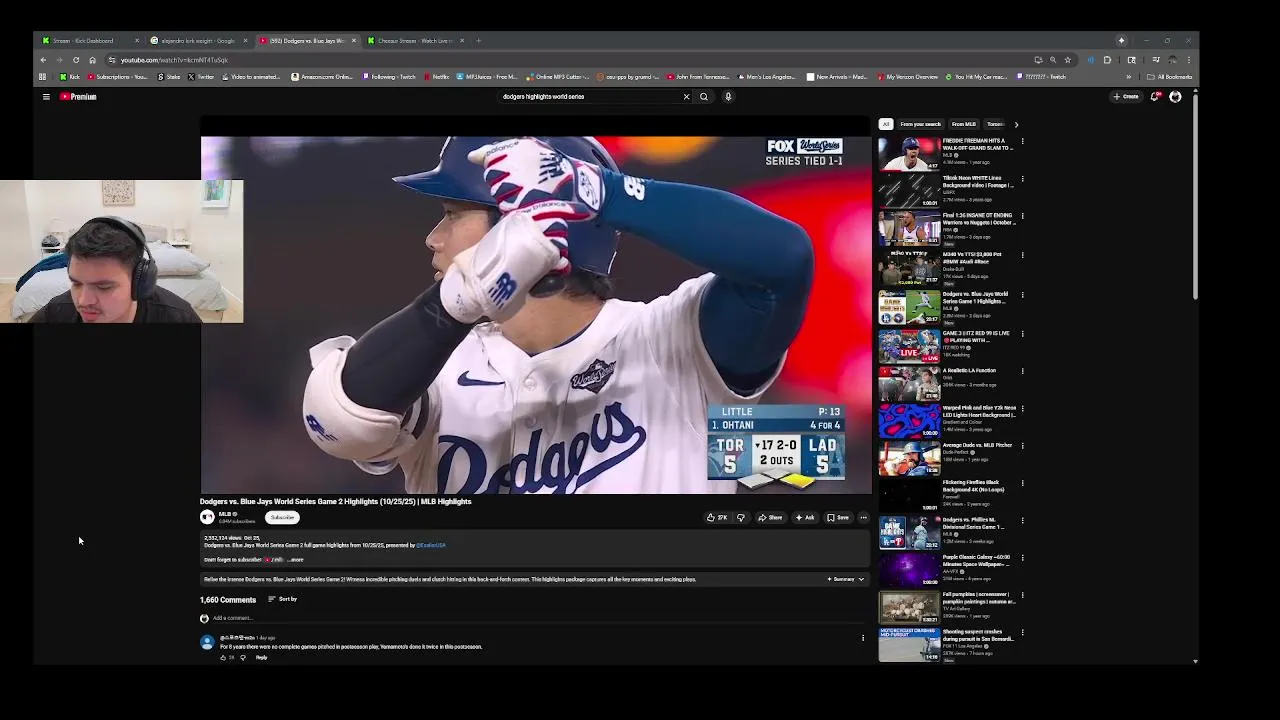Open Freddie Freeman walk-off grand slam thumbnail
Image resolution: width=1280 pixels, height=720 pixels.
909,154
